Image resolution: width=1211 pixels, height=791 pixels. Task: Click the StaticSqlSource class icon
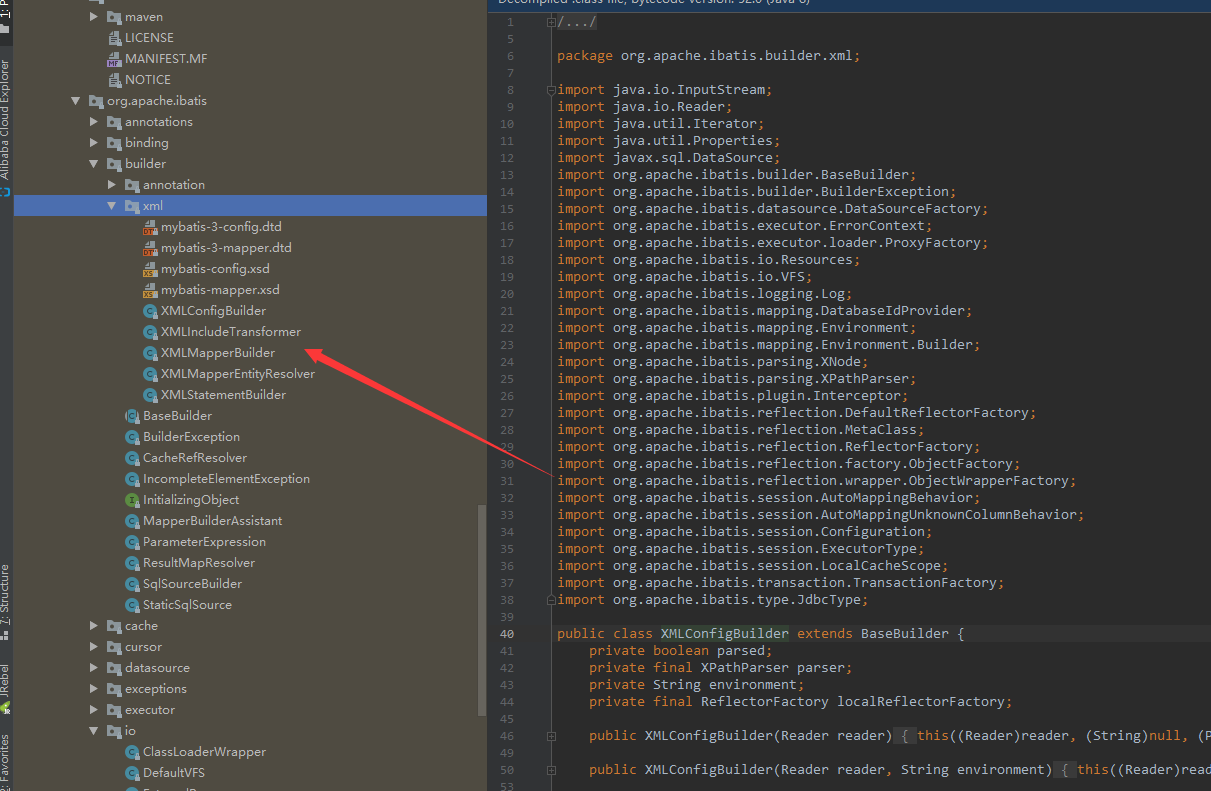pyautogui.click(x=132, y=605)
